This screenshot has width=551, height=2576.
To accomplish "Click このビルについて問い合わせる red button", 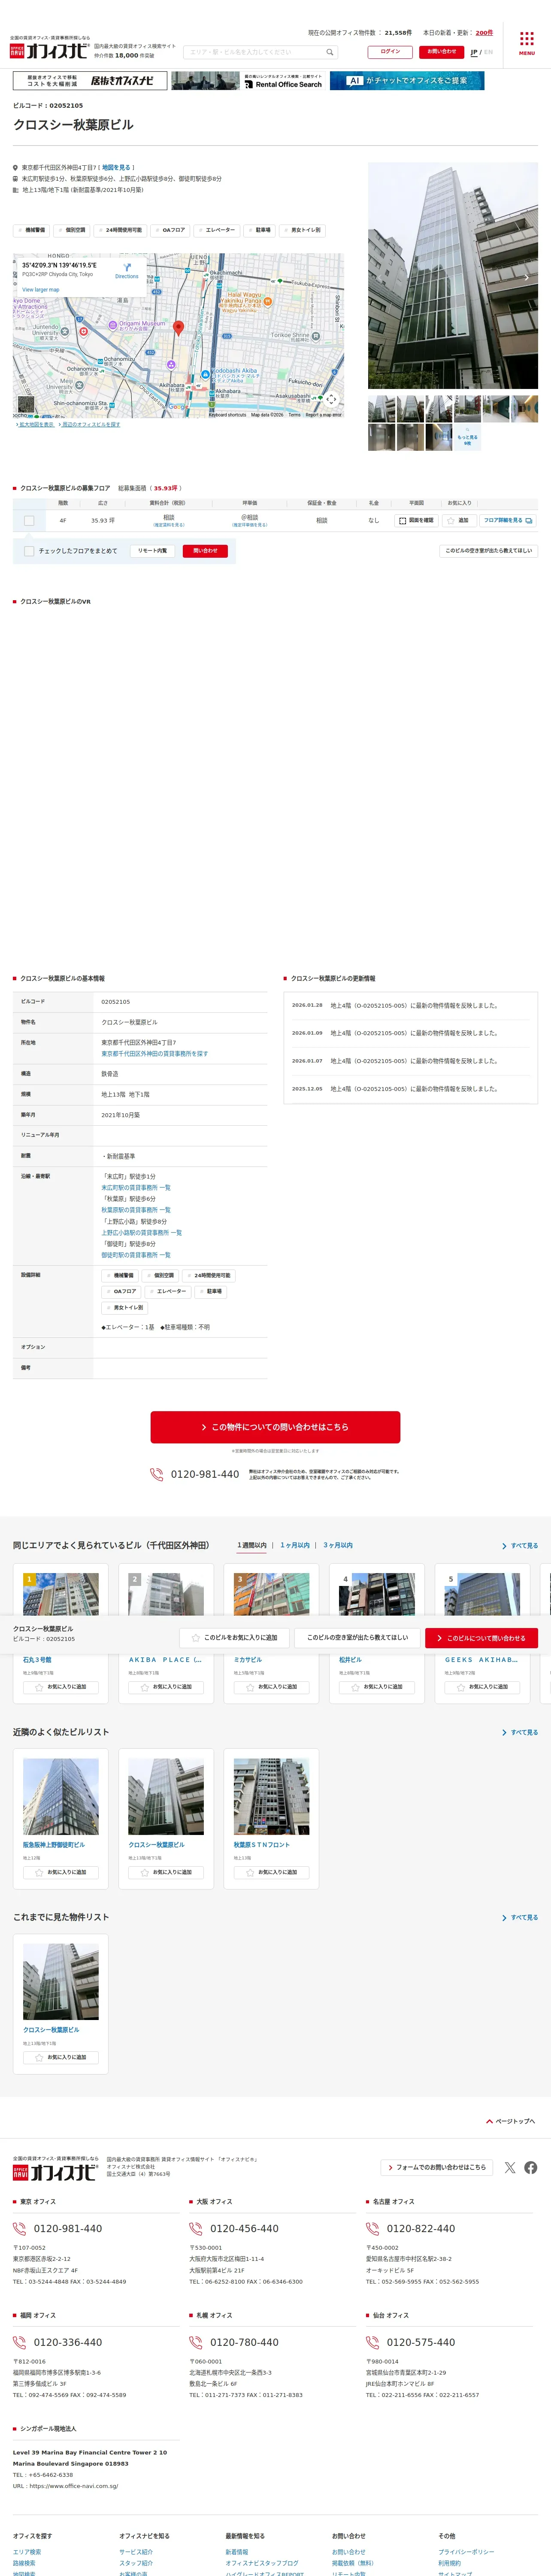I will tap(482, 1638).
